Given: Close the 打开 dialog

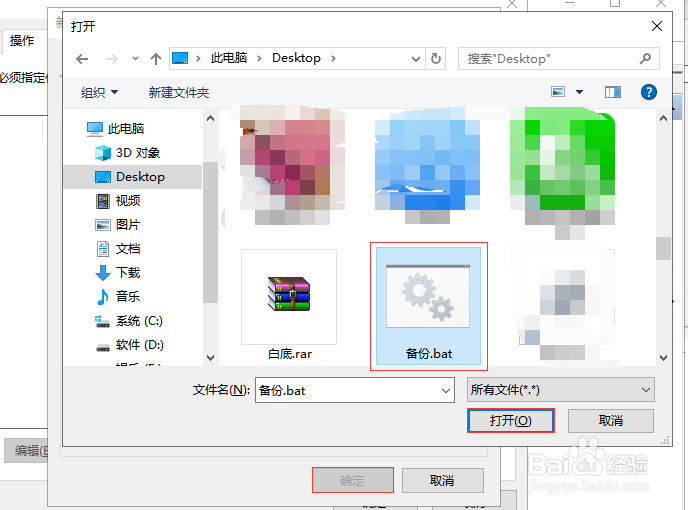Looking at the screenshot, I should (x=657, y=26).
